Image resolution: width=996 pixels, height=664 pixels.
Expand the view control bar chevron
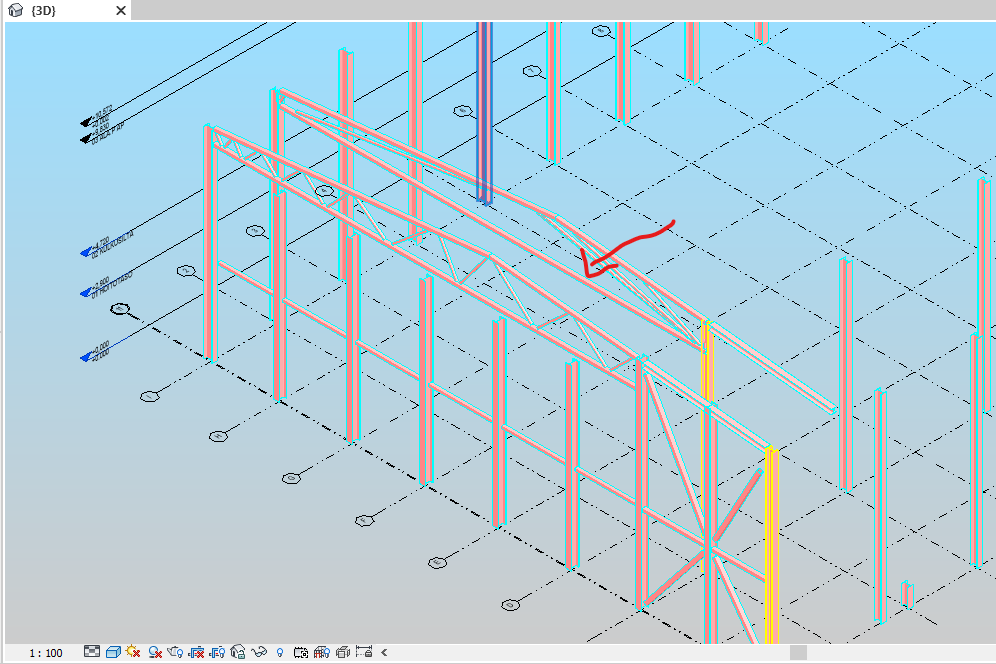[384, 651]
